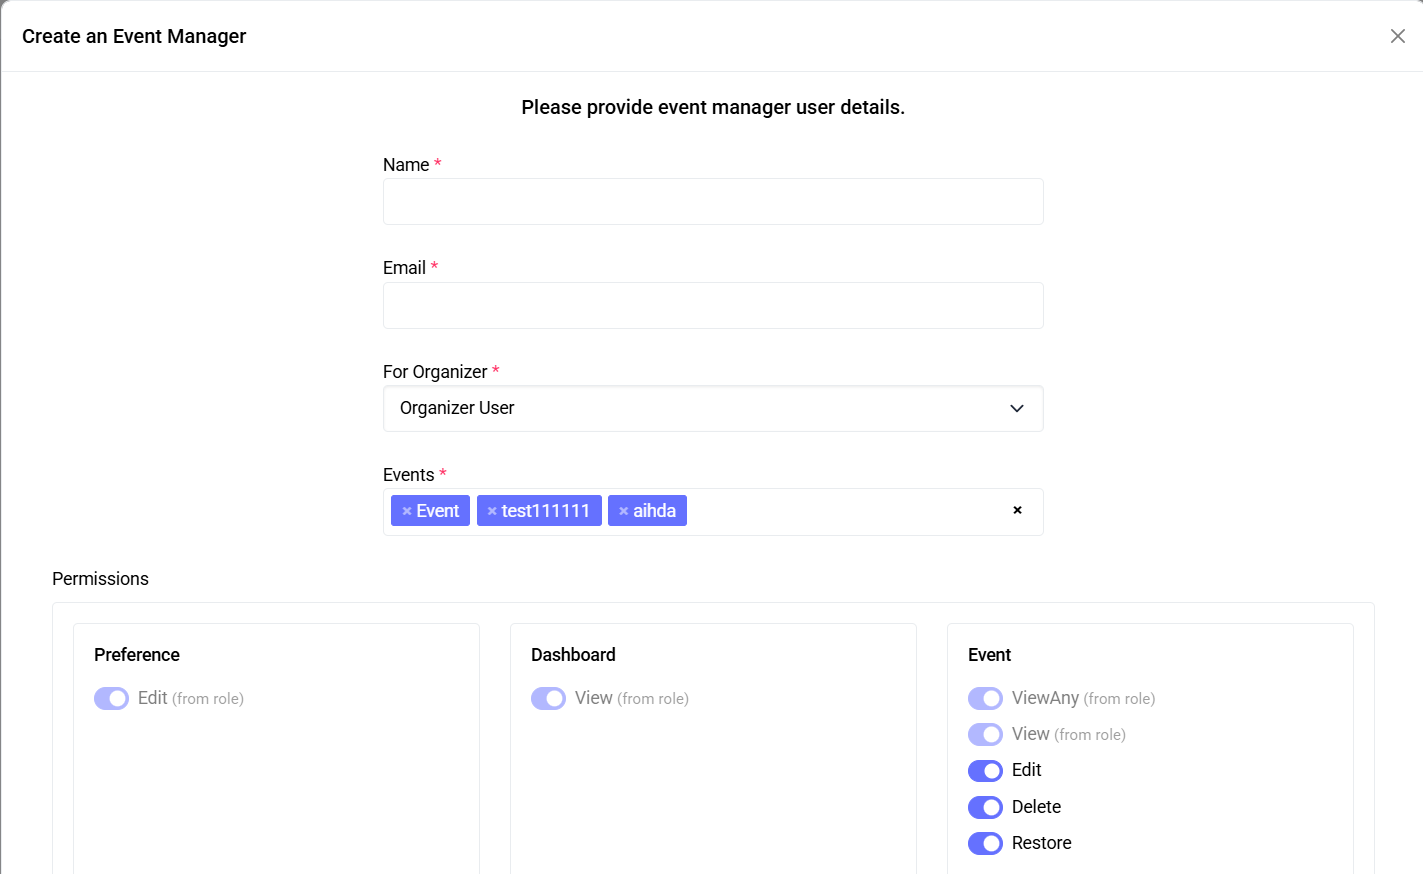Select the "Event" tag label

436,510
